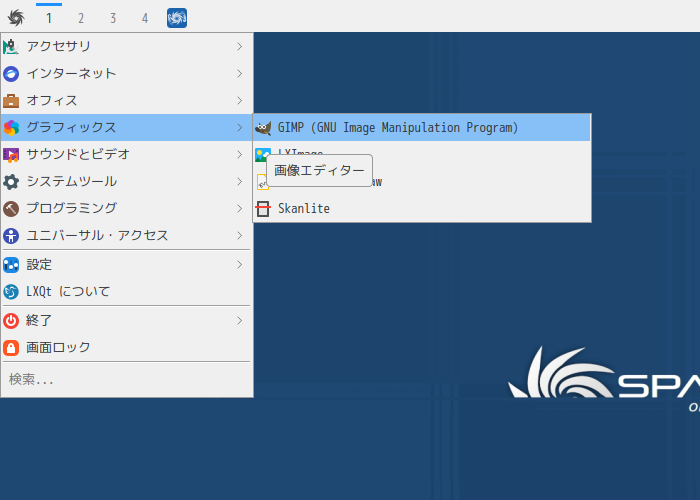This screenshot has height=500, width=700.
Task: Click the red 終了 power icon
Action: point(11,321)
